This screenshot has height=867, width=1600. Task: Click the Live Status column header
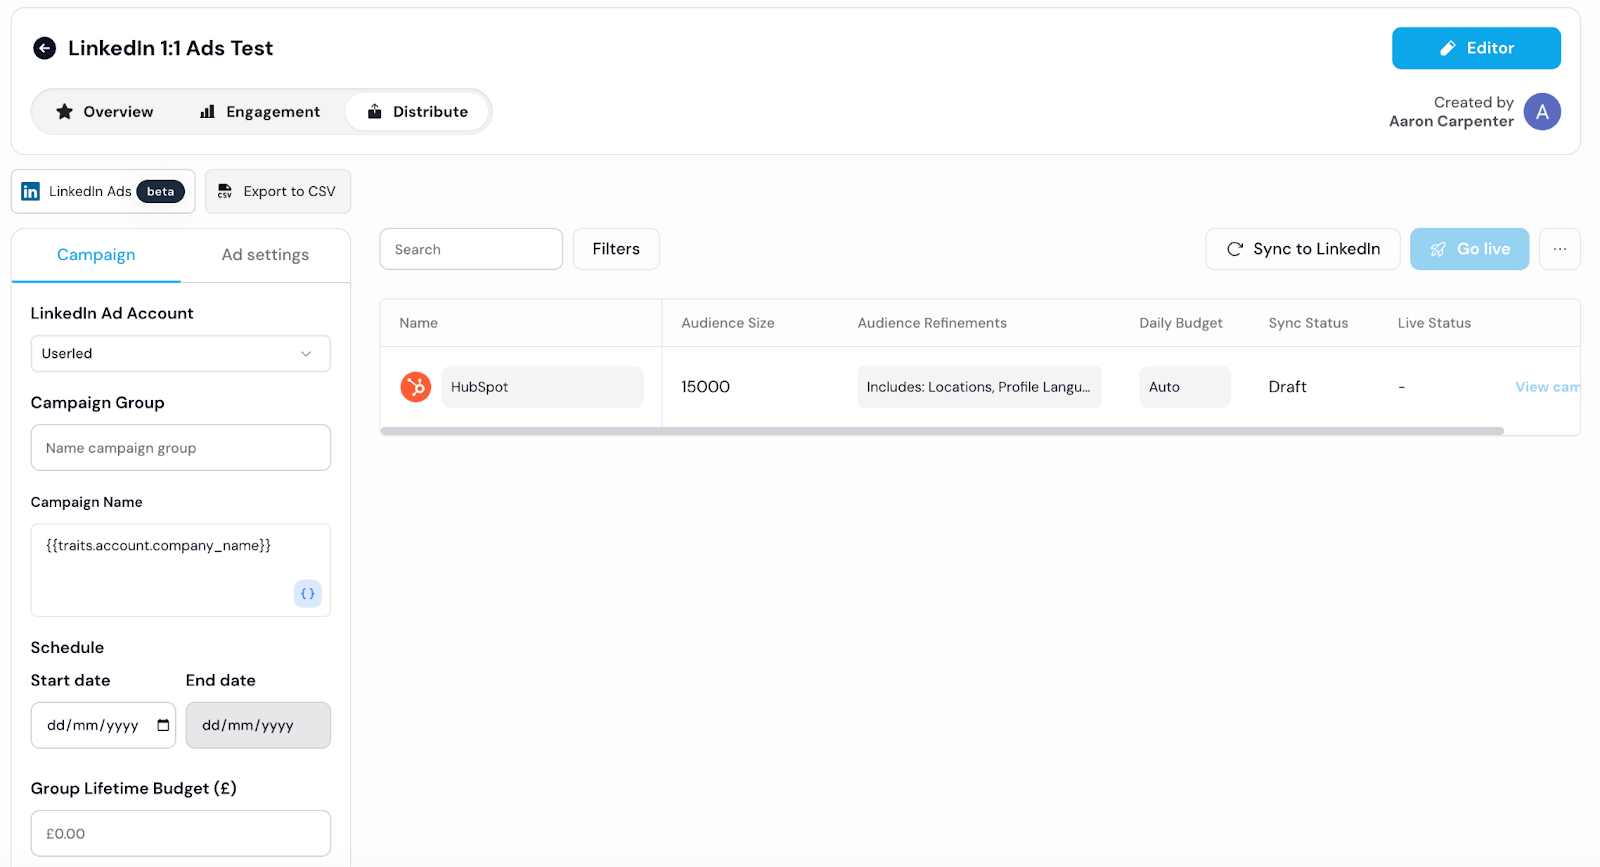pyautogui.click(x=1434, y=323)
